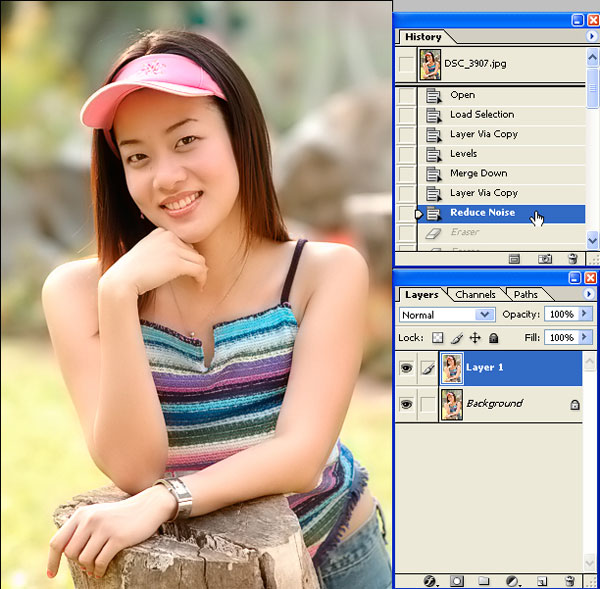Select the Layers tab
The width and height of the screenshot is (600, 589).
click(x=421, y=295)
